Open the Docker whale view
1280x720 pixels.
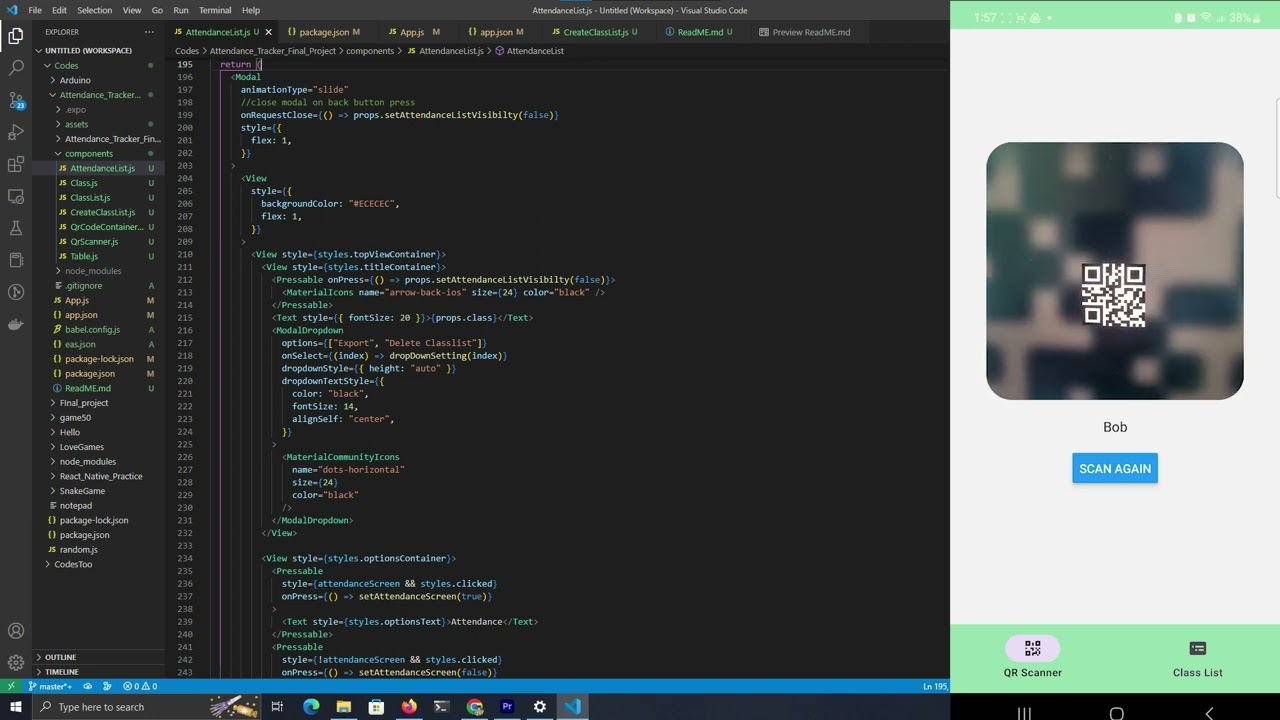point(16,324)
